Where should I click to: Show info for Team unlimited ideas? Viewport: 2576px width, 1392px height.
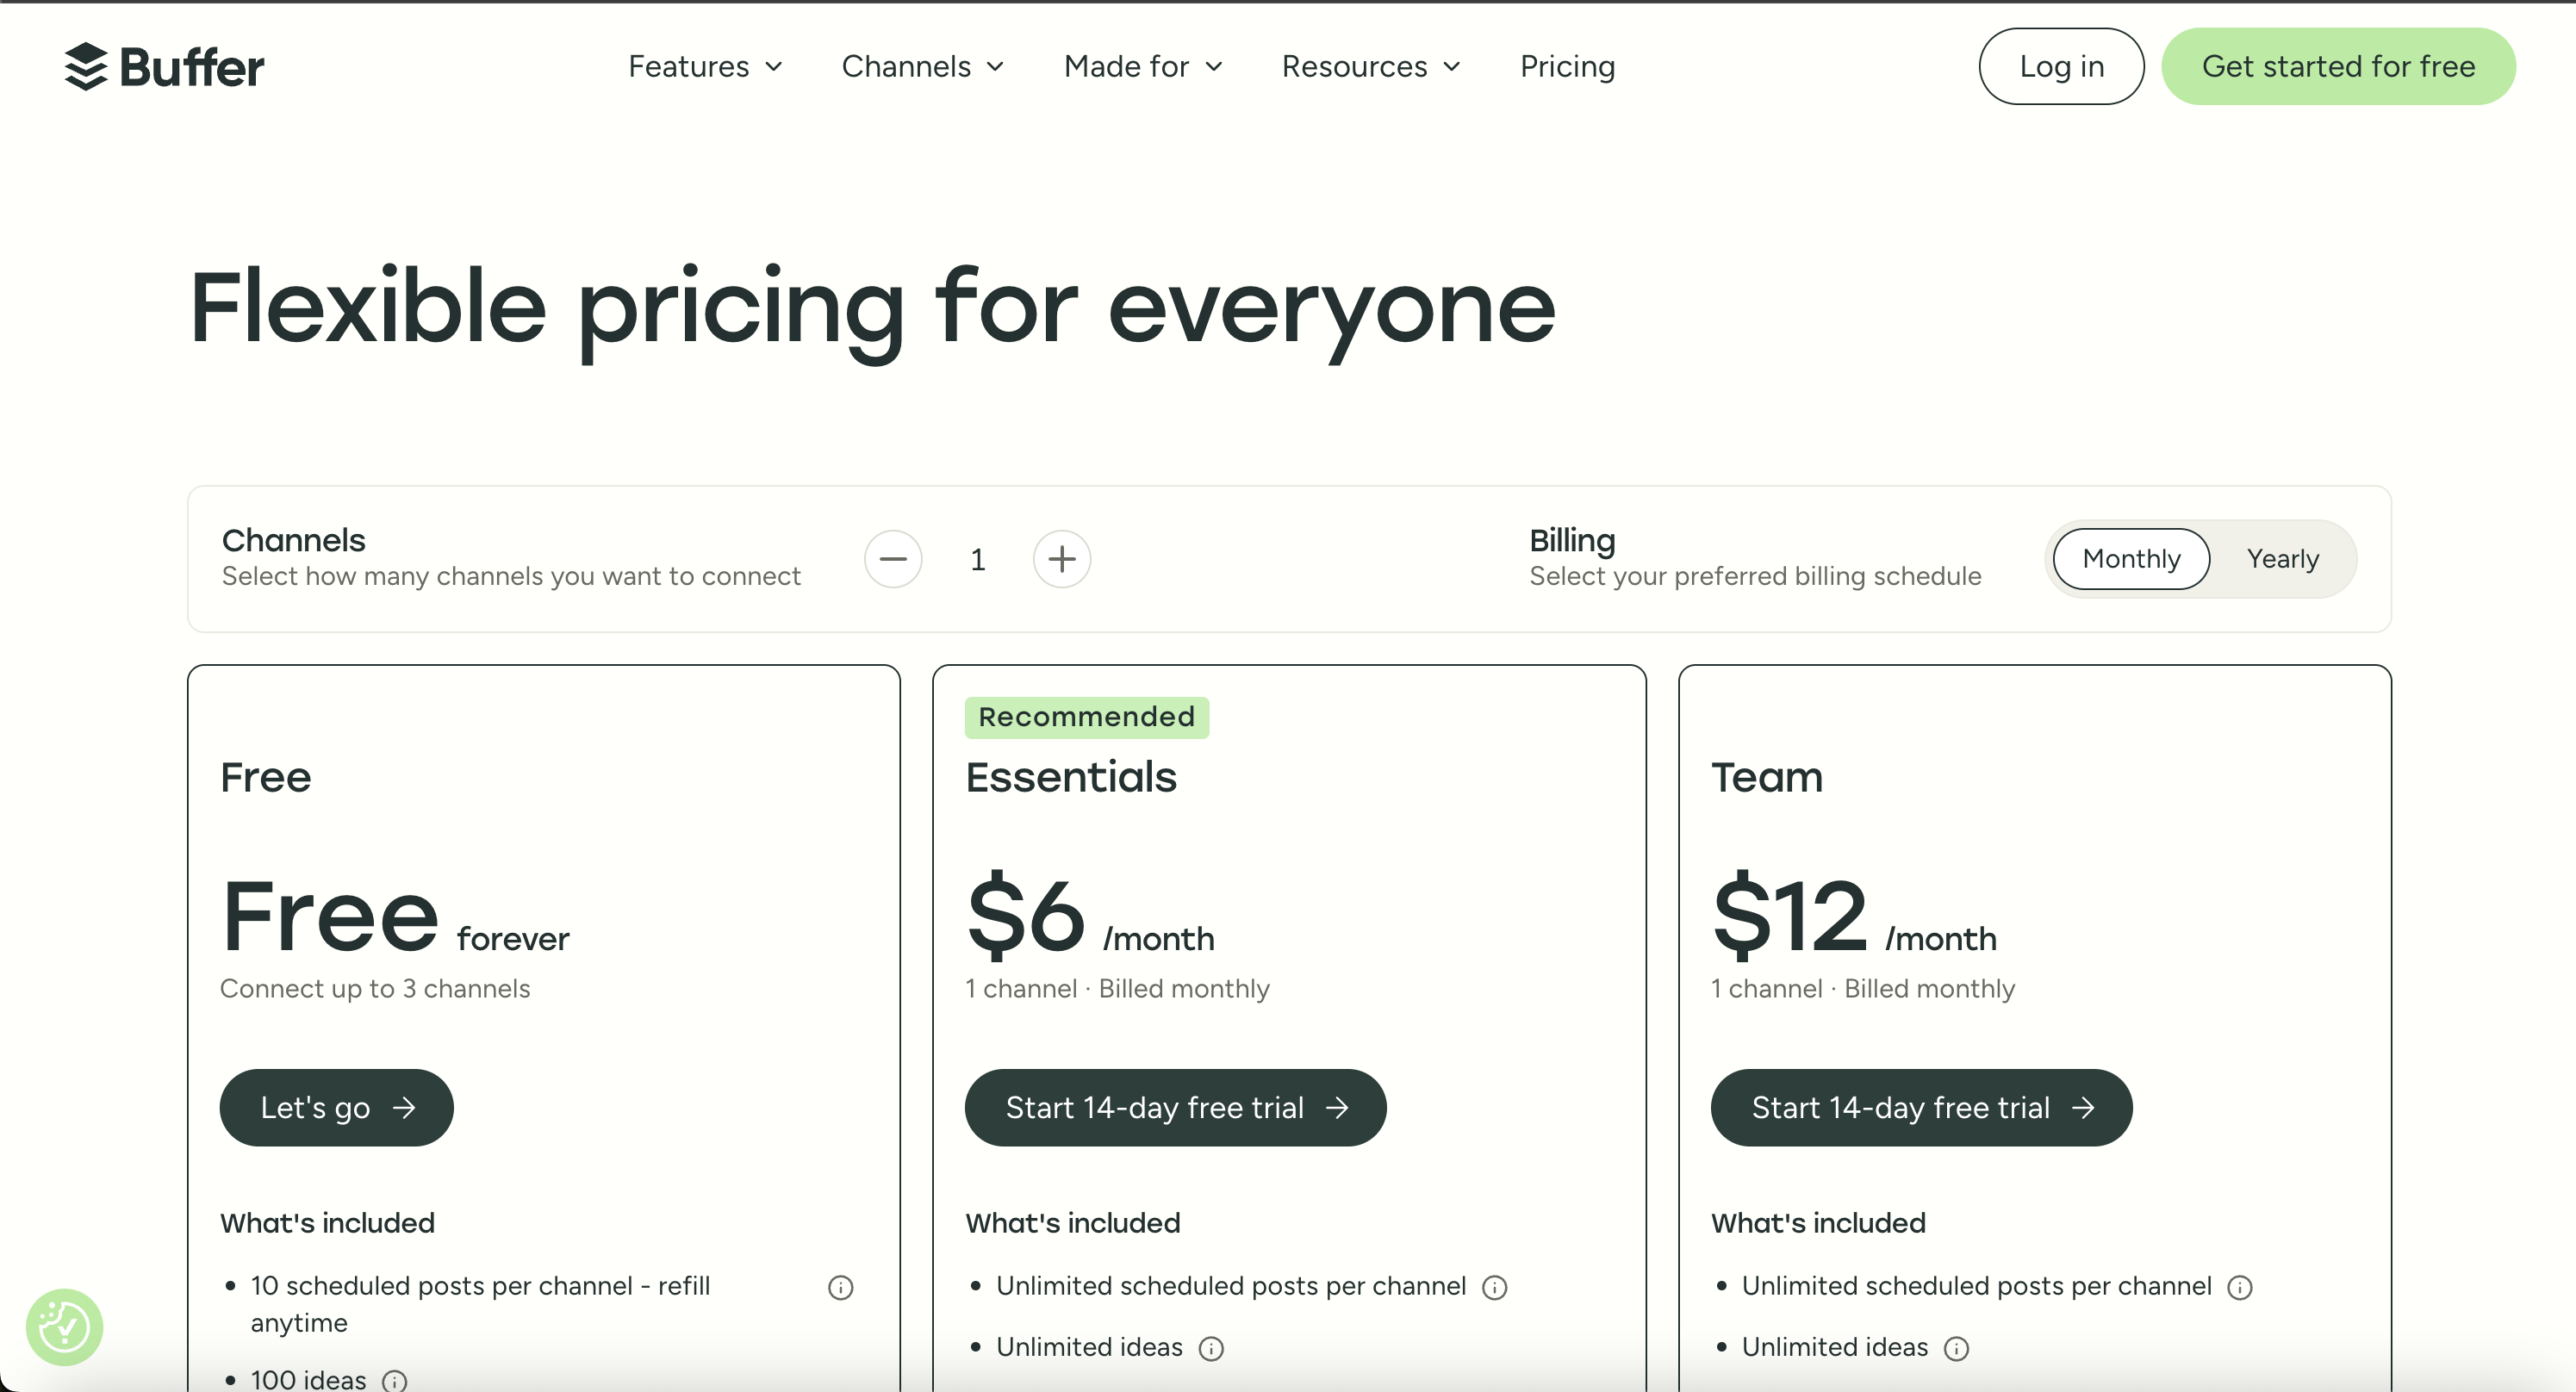coord(1957,1348)
